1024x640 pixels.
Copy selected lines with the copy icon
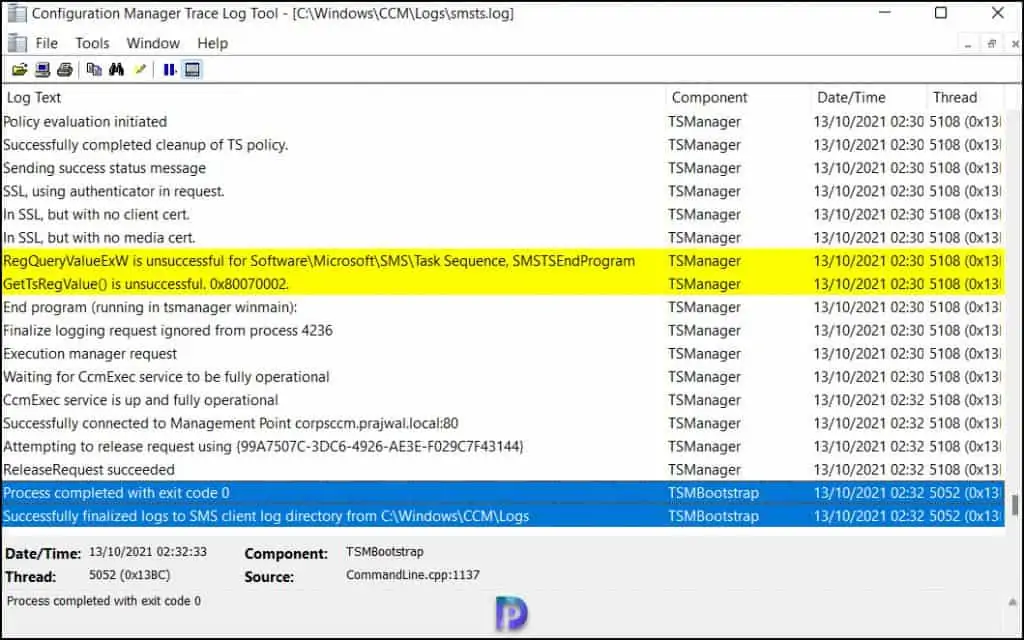pyautogui.click(x=94, y=69)
